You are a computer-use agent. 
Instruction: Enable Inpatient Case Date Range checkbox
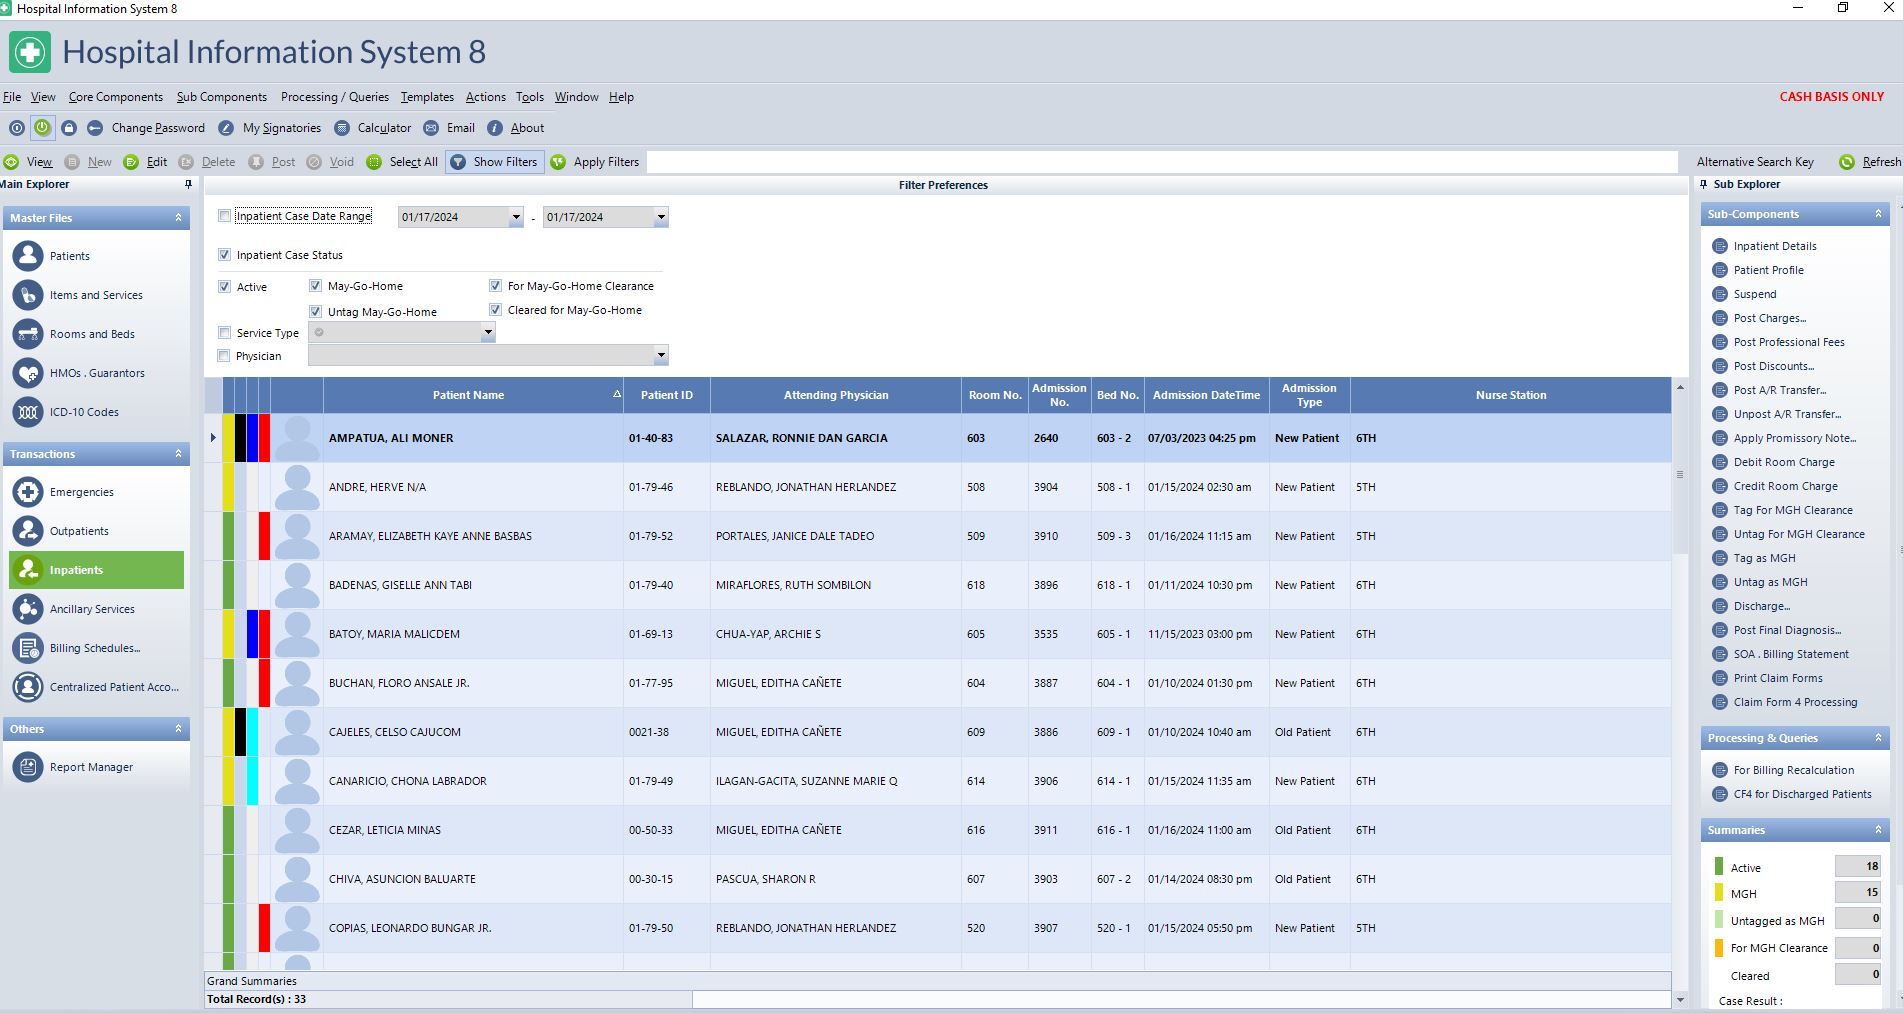(x=225, y=216)
